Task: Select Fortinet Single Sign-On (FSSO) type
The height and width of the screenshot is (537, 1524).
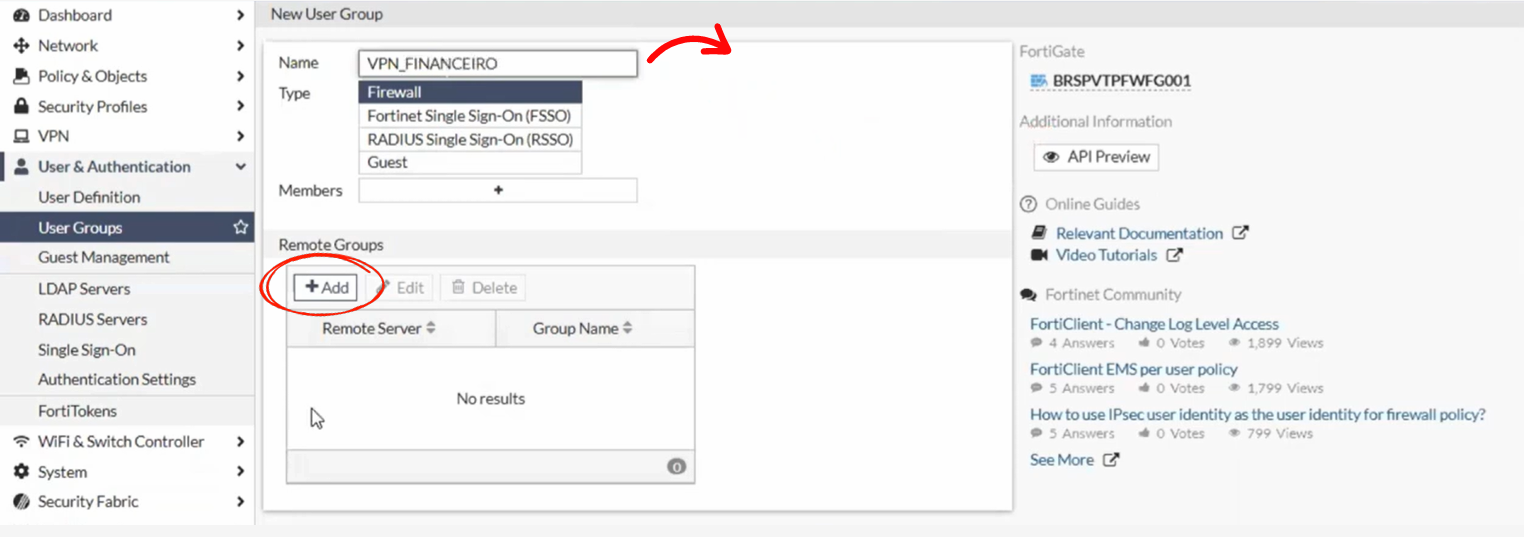Action: [x=469, y=116]
